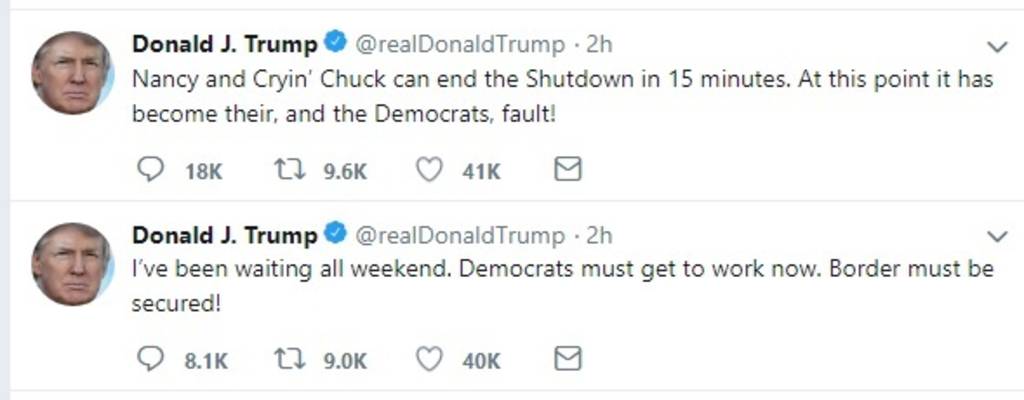This screenshot has height=400, width=1024.
Task: Open the 2h timestamp of first tweet
Action: pyautogui.click(x=599, y=45)
